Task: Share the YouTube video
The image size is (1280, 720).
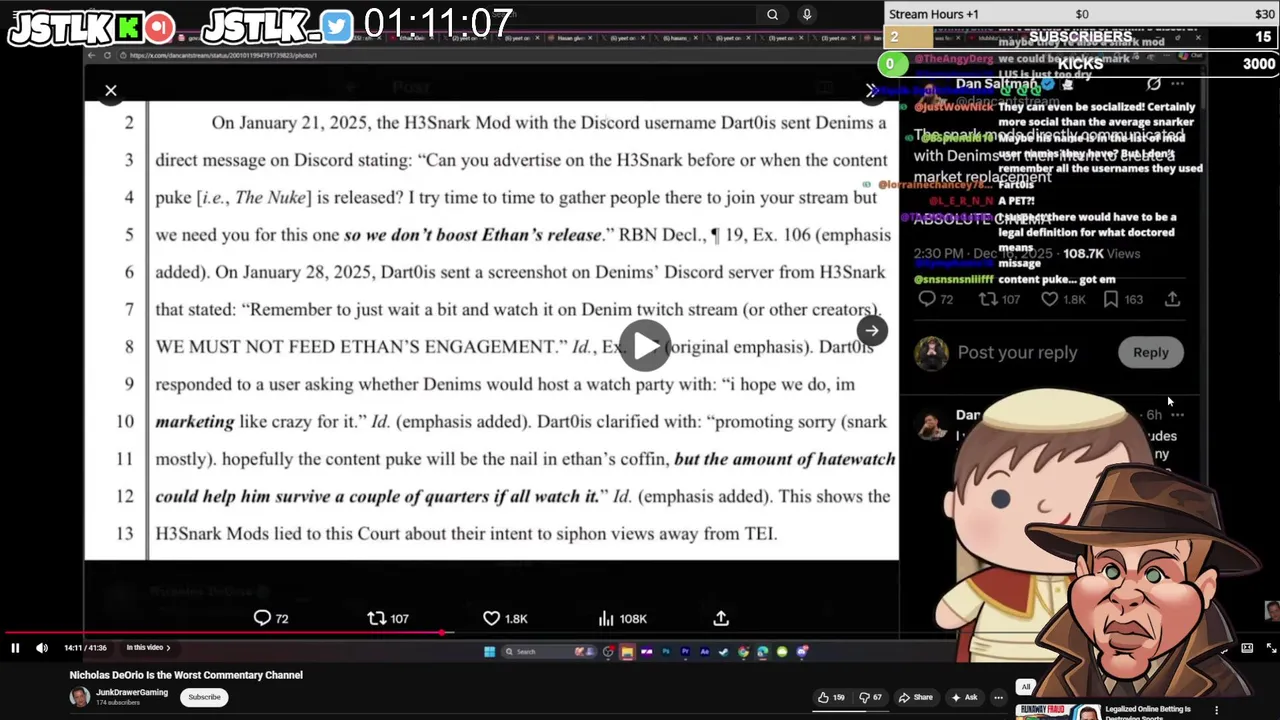Action: (916, 697)
